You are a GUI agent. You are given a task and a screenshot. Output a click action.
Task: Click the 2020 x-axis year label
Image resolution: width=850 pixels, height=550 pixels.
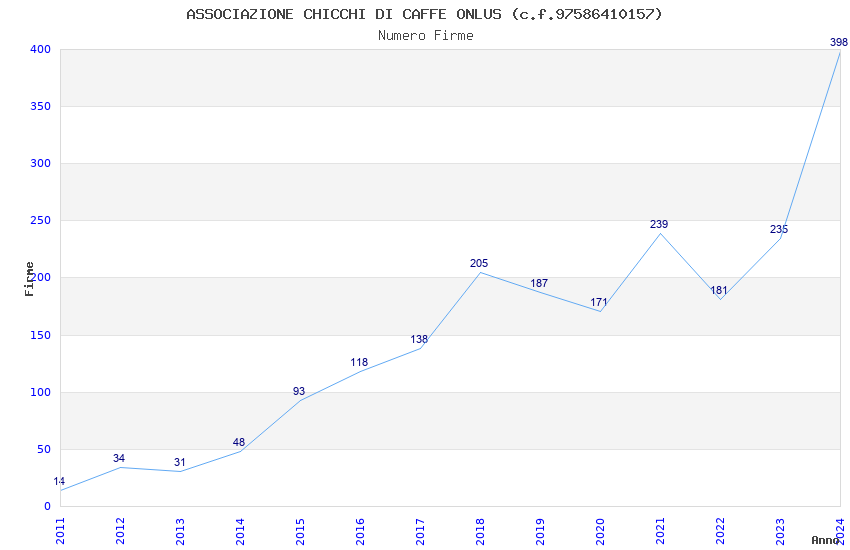click(x=600, y=532)
